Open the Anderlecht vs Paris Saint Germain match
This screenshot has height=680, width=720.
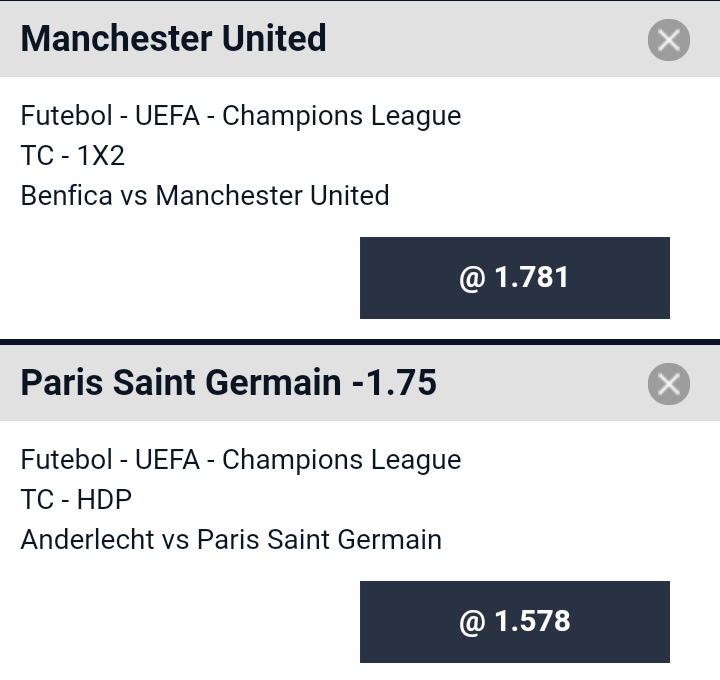(231, 540)
